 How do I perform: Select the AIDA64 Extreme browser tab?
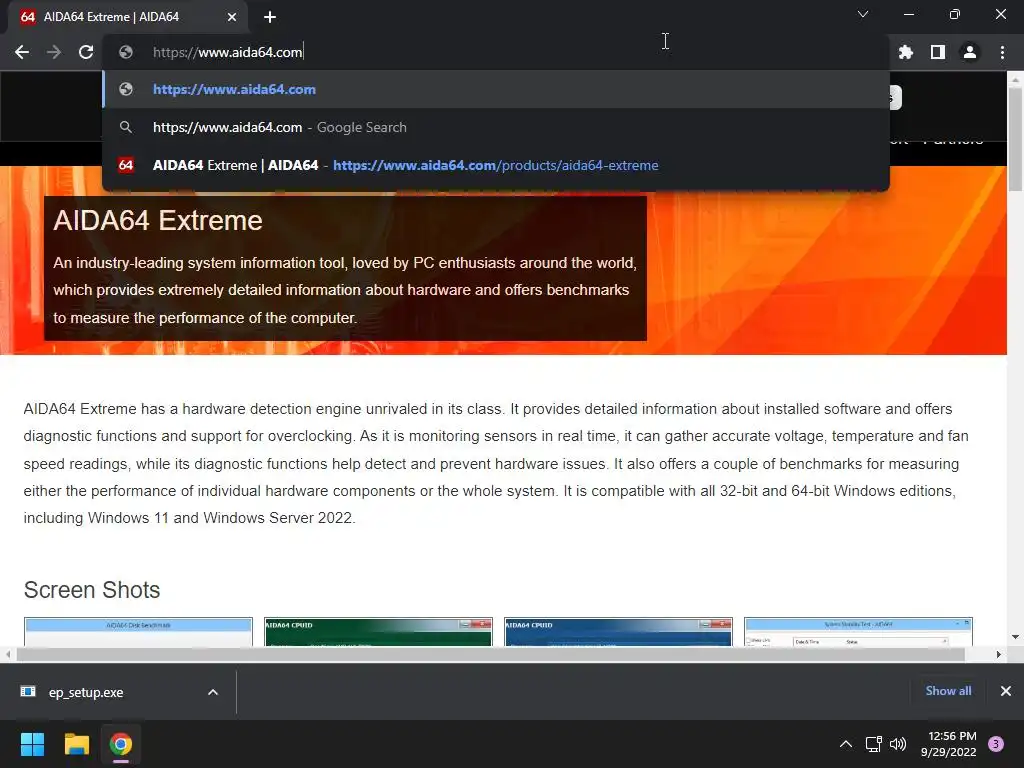click(x=127, y=17)
